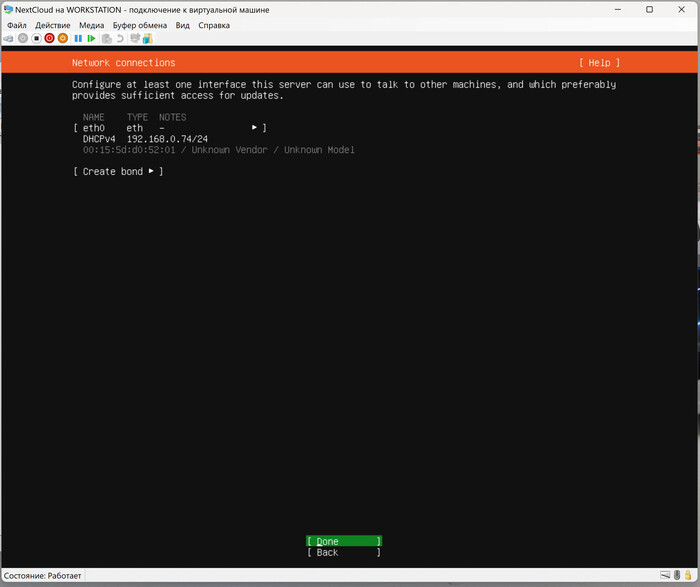Open the installer Help button

[599, 63]
